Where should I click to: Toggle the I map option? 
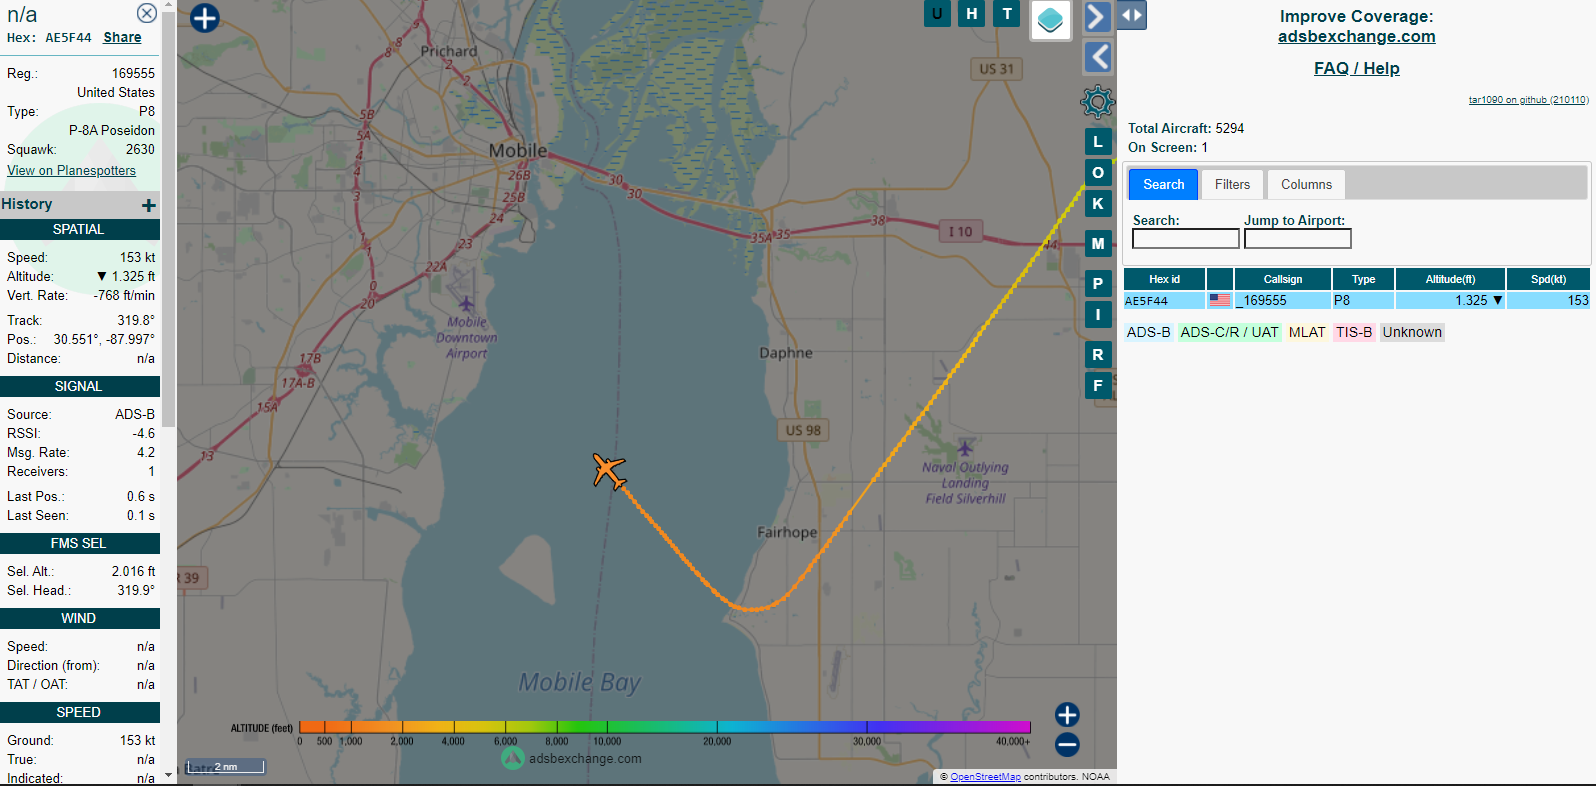coord(1098,314)
